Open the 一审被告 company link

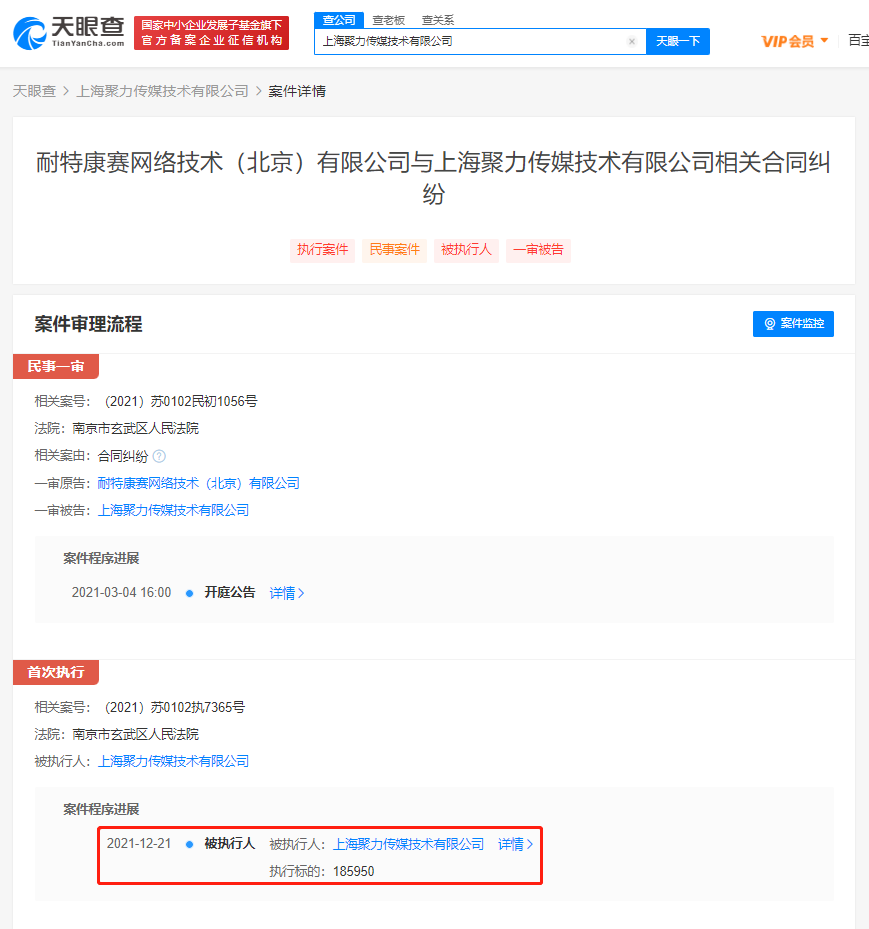[x=173, y=510]
